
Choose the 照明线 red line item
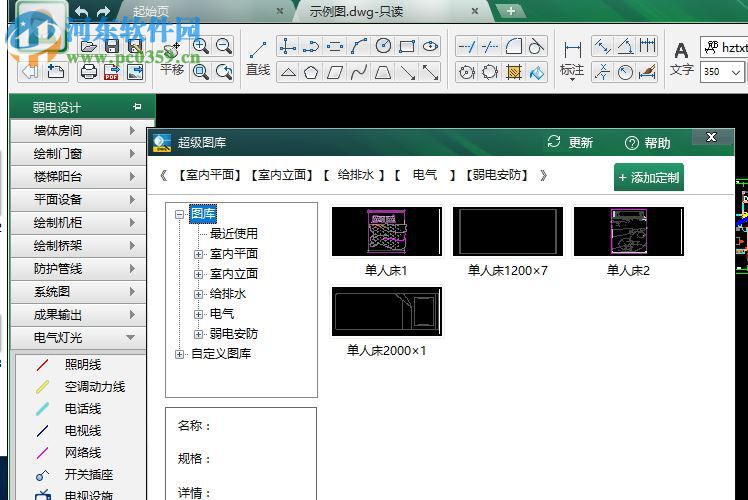tap(69, 365)
